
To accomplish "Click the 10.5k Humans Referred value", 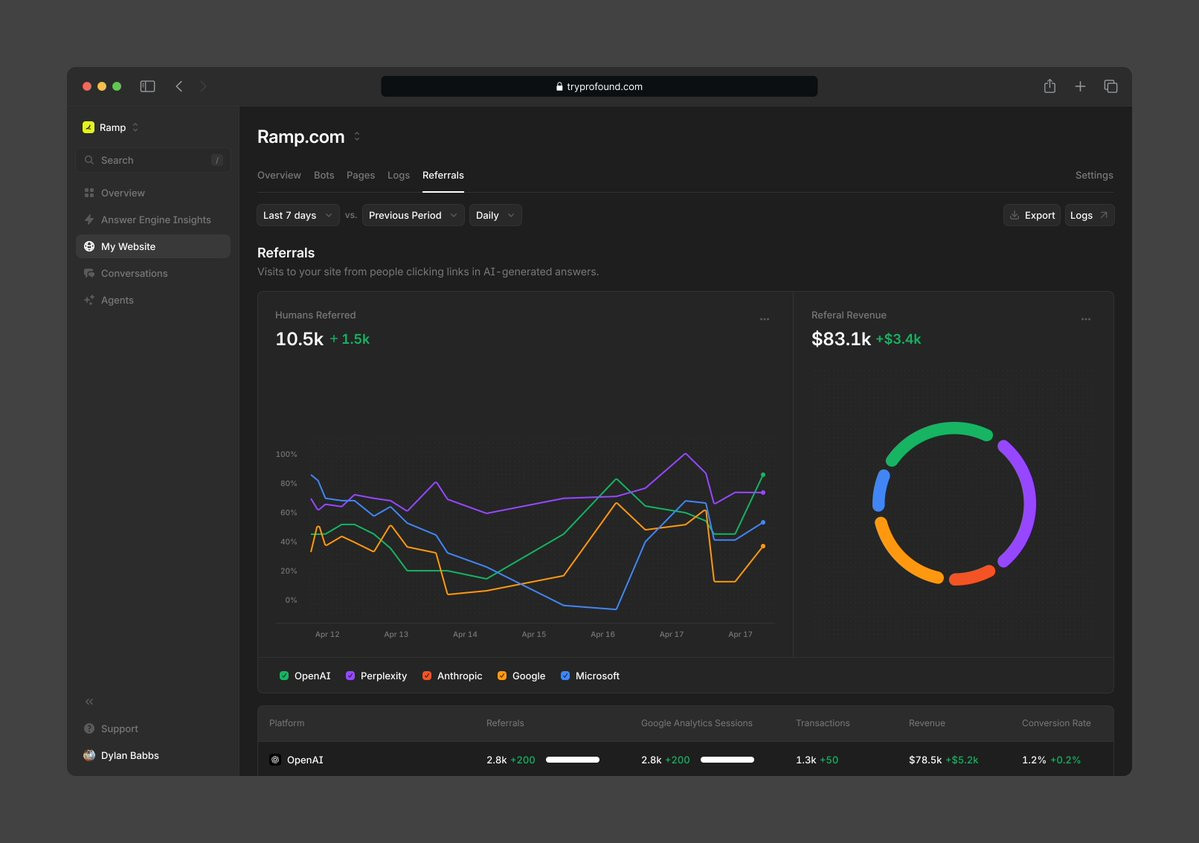I will 299,339.
